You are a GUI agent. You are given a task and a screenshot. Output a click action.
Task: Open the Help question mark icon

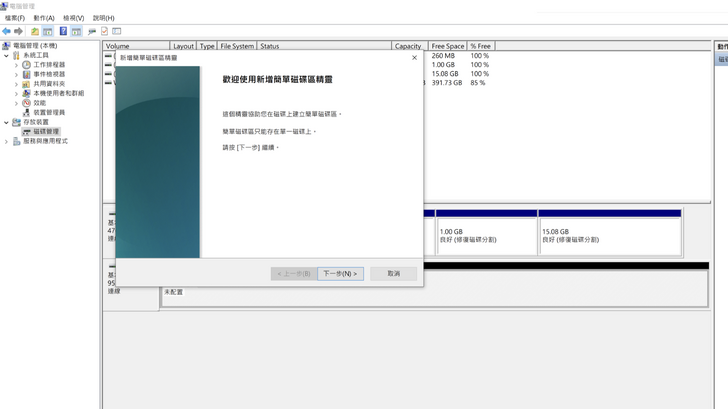(x=63, y=31)
